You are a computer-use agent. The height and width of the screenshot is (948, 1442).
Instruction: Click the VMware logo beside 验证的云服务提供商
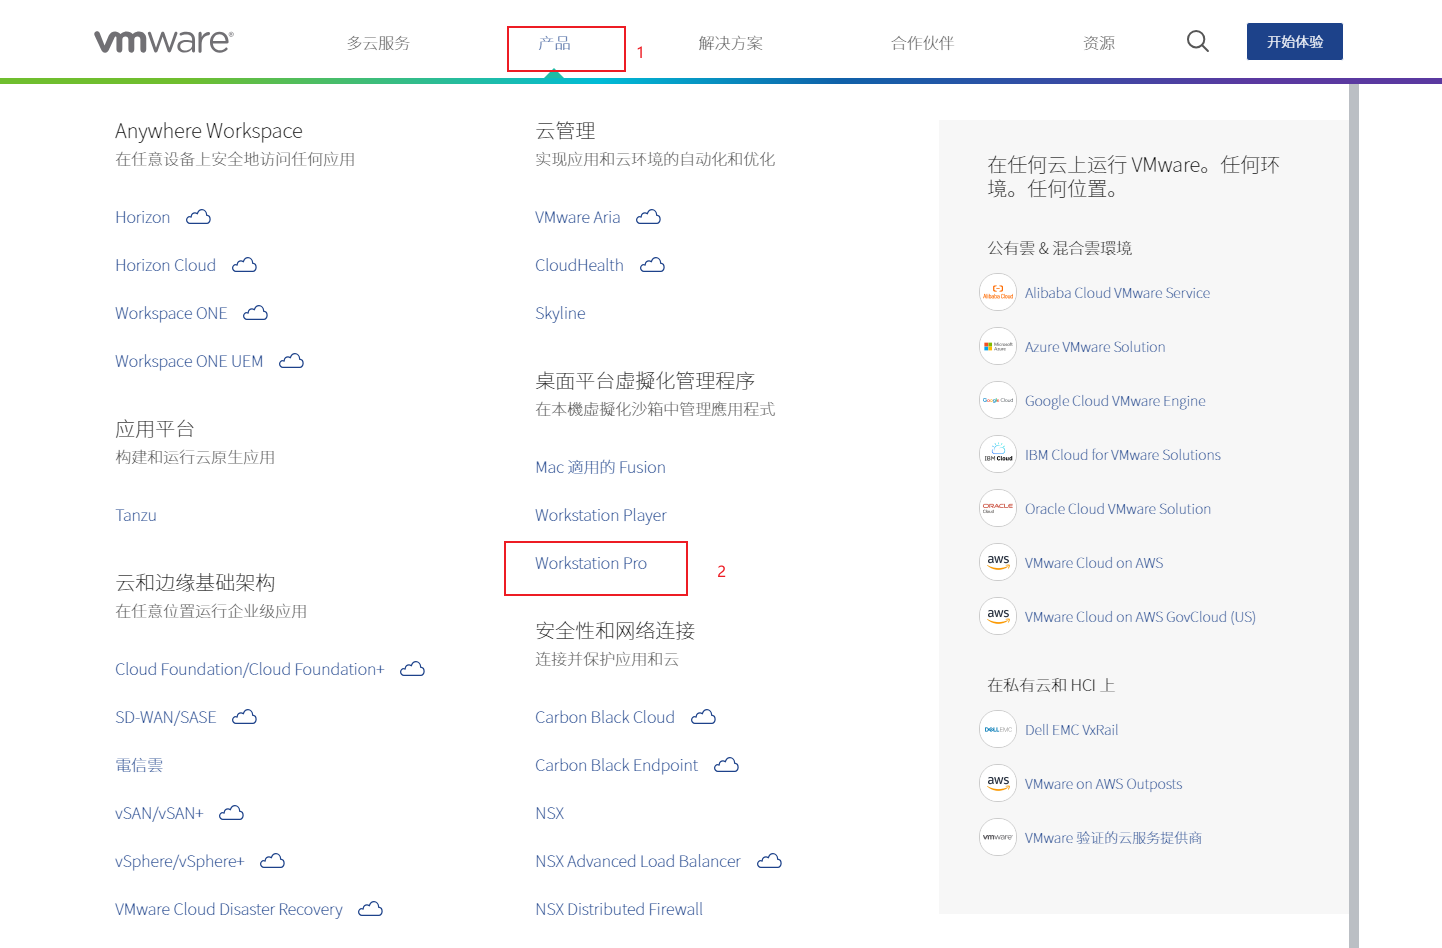(x=998, y=837)
